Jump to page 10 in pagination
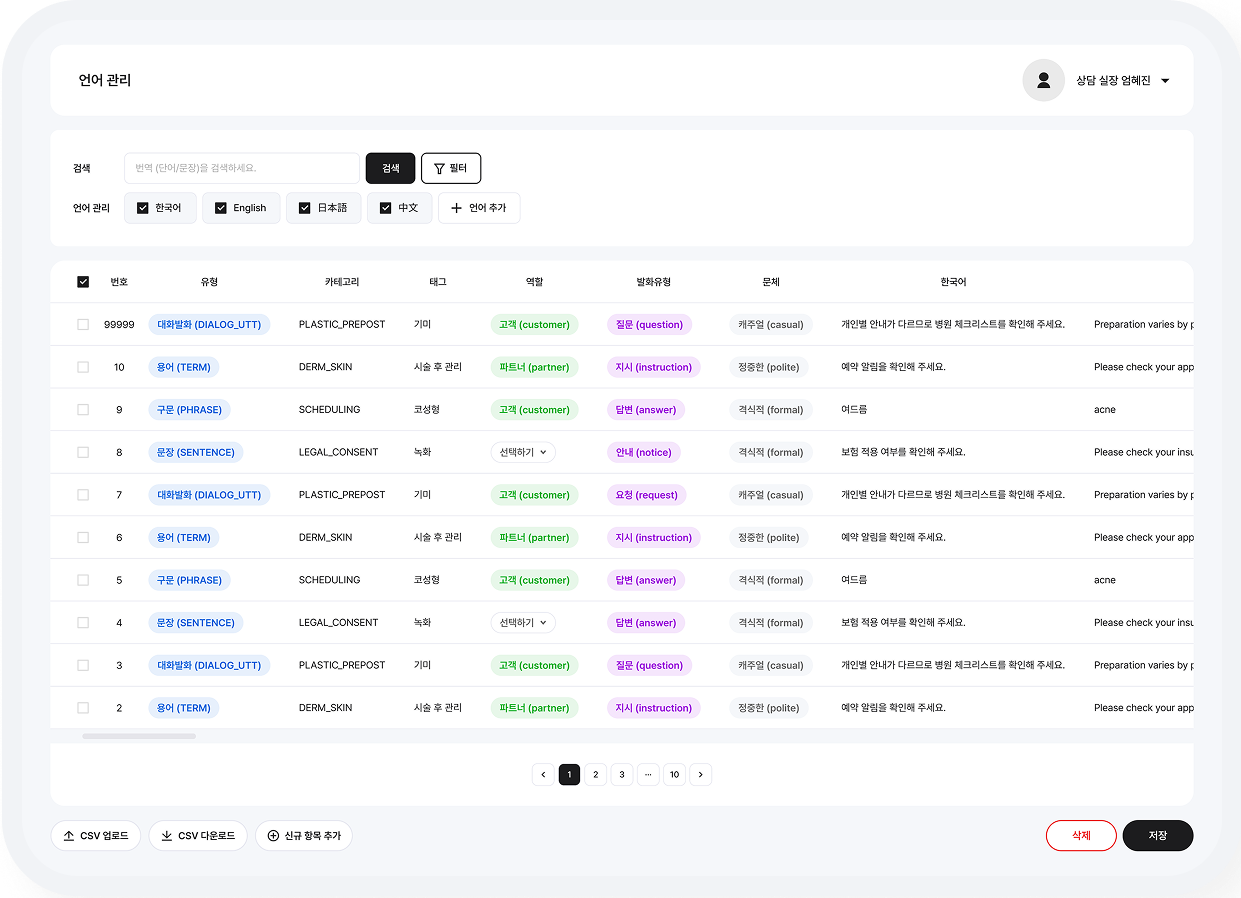The height and width of the screenshot is (898, 1241). coord(674,774)
